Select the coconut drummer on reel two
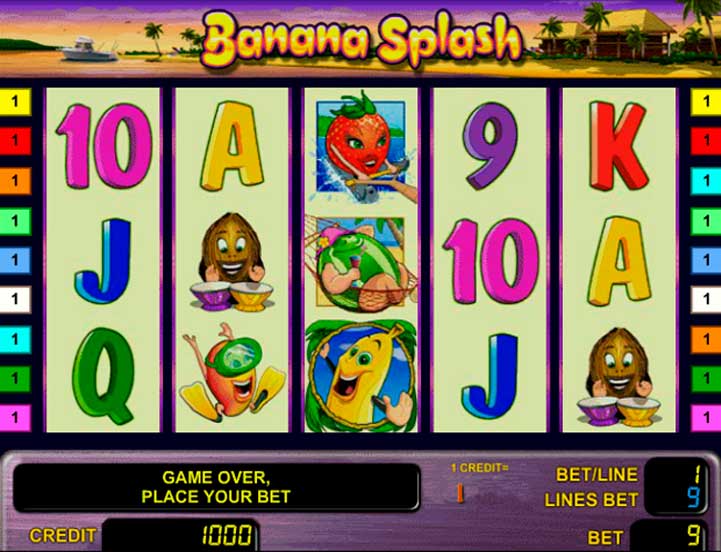Image resolution: width=721 pixels, height=552 pixels. (231, 262)
